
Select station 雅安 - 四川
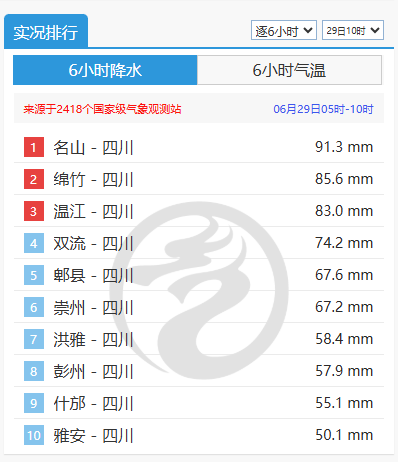[x=93, y=435]
